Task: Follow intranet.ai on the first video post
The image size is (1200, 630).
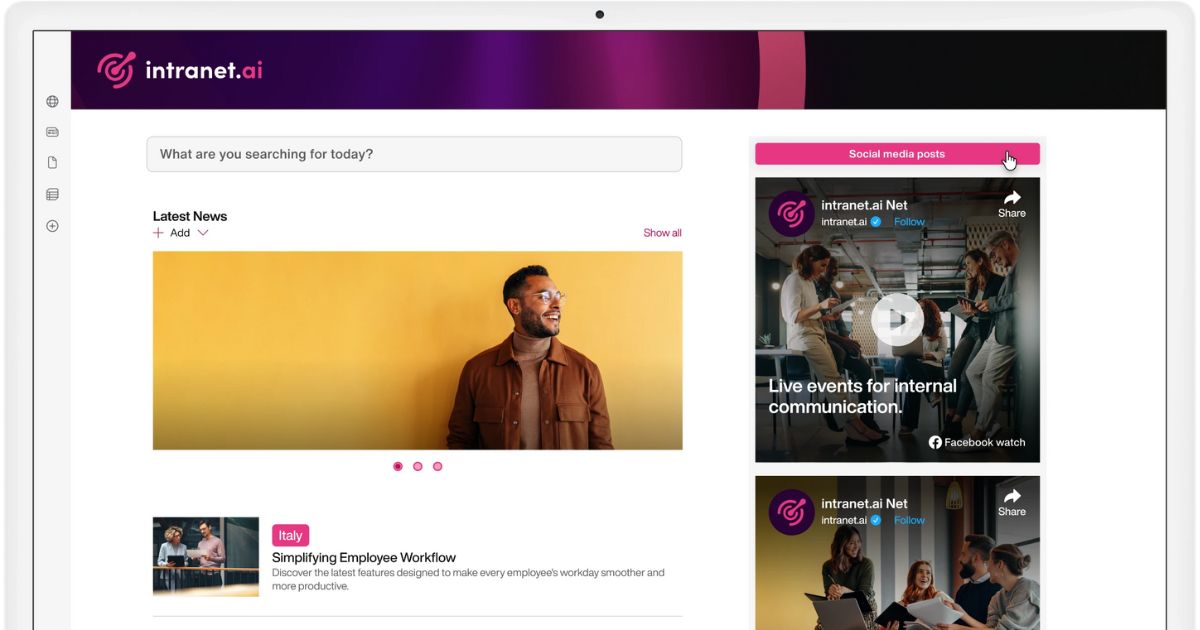Action: click(x=909, y=222)
